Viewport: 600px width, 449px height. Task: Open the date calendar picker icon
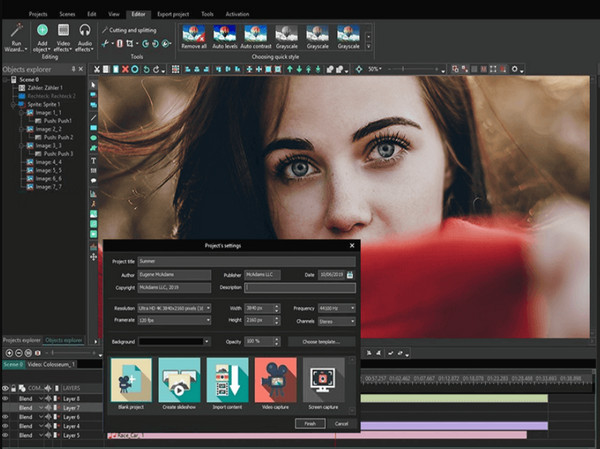[350, 275]
